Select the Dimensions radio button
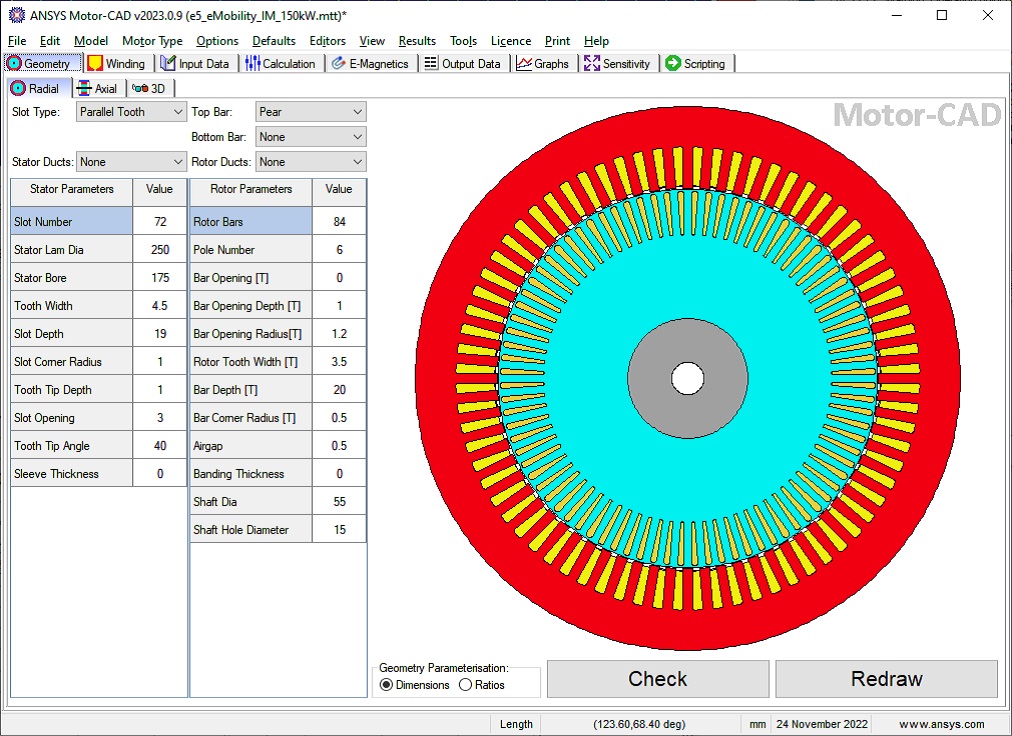This screenshot has height=736, width=1012. tap(387, 685)
